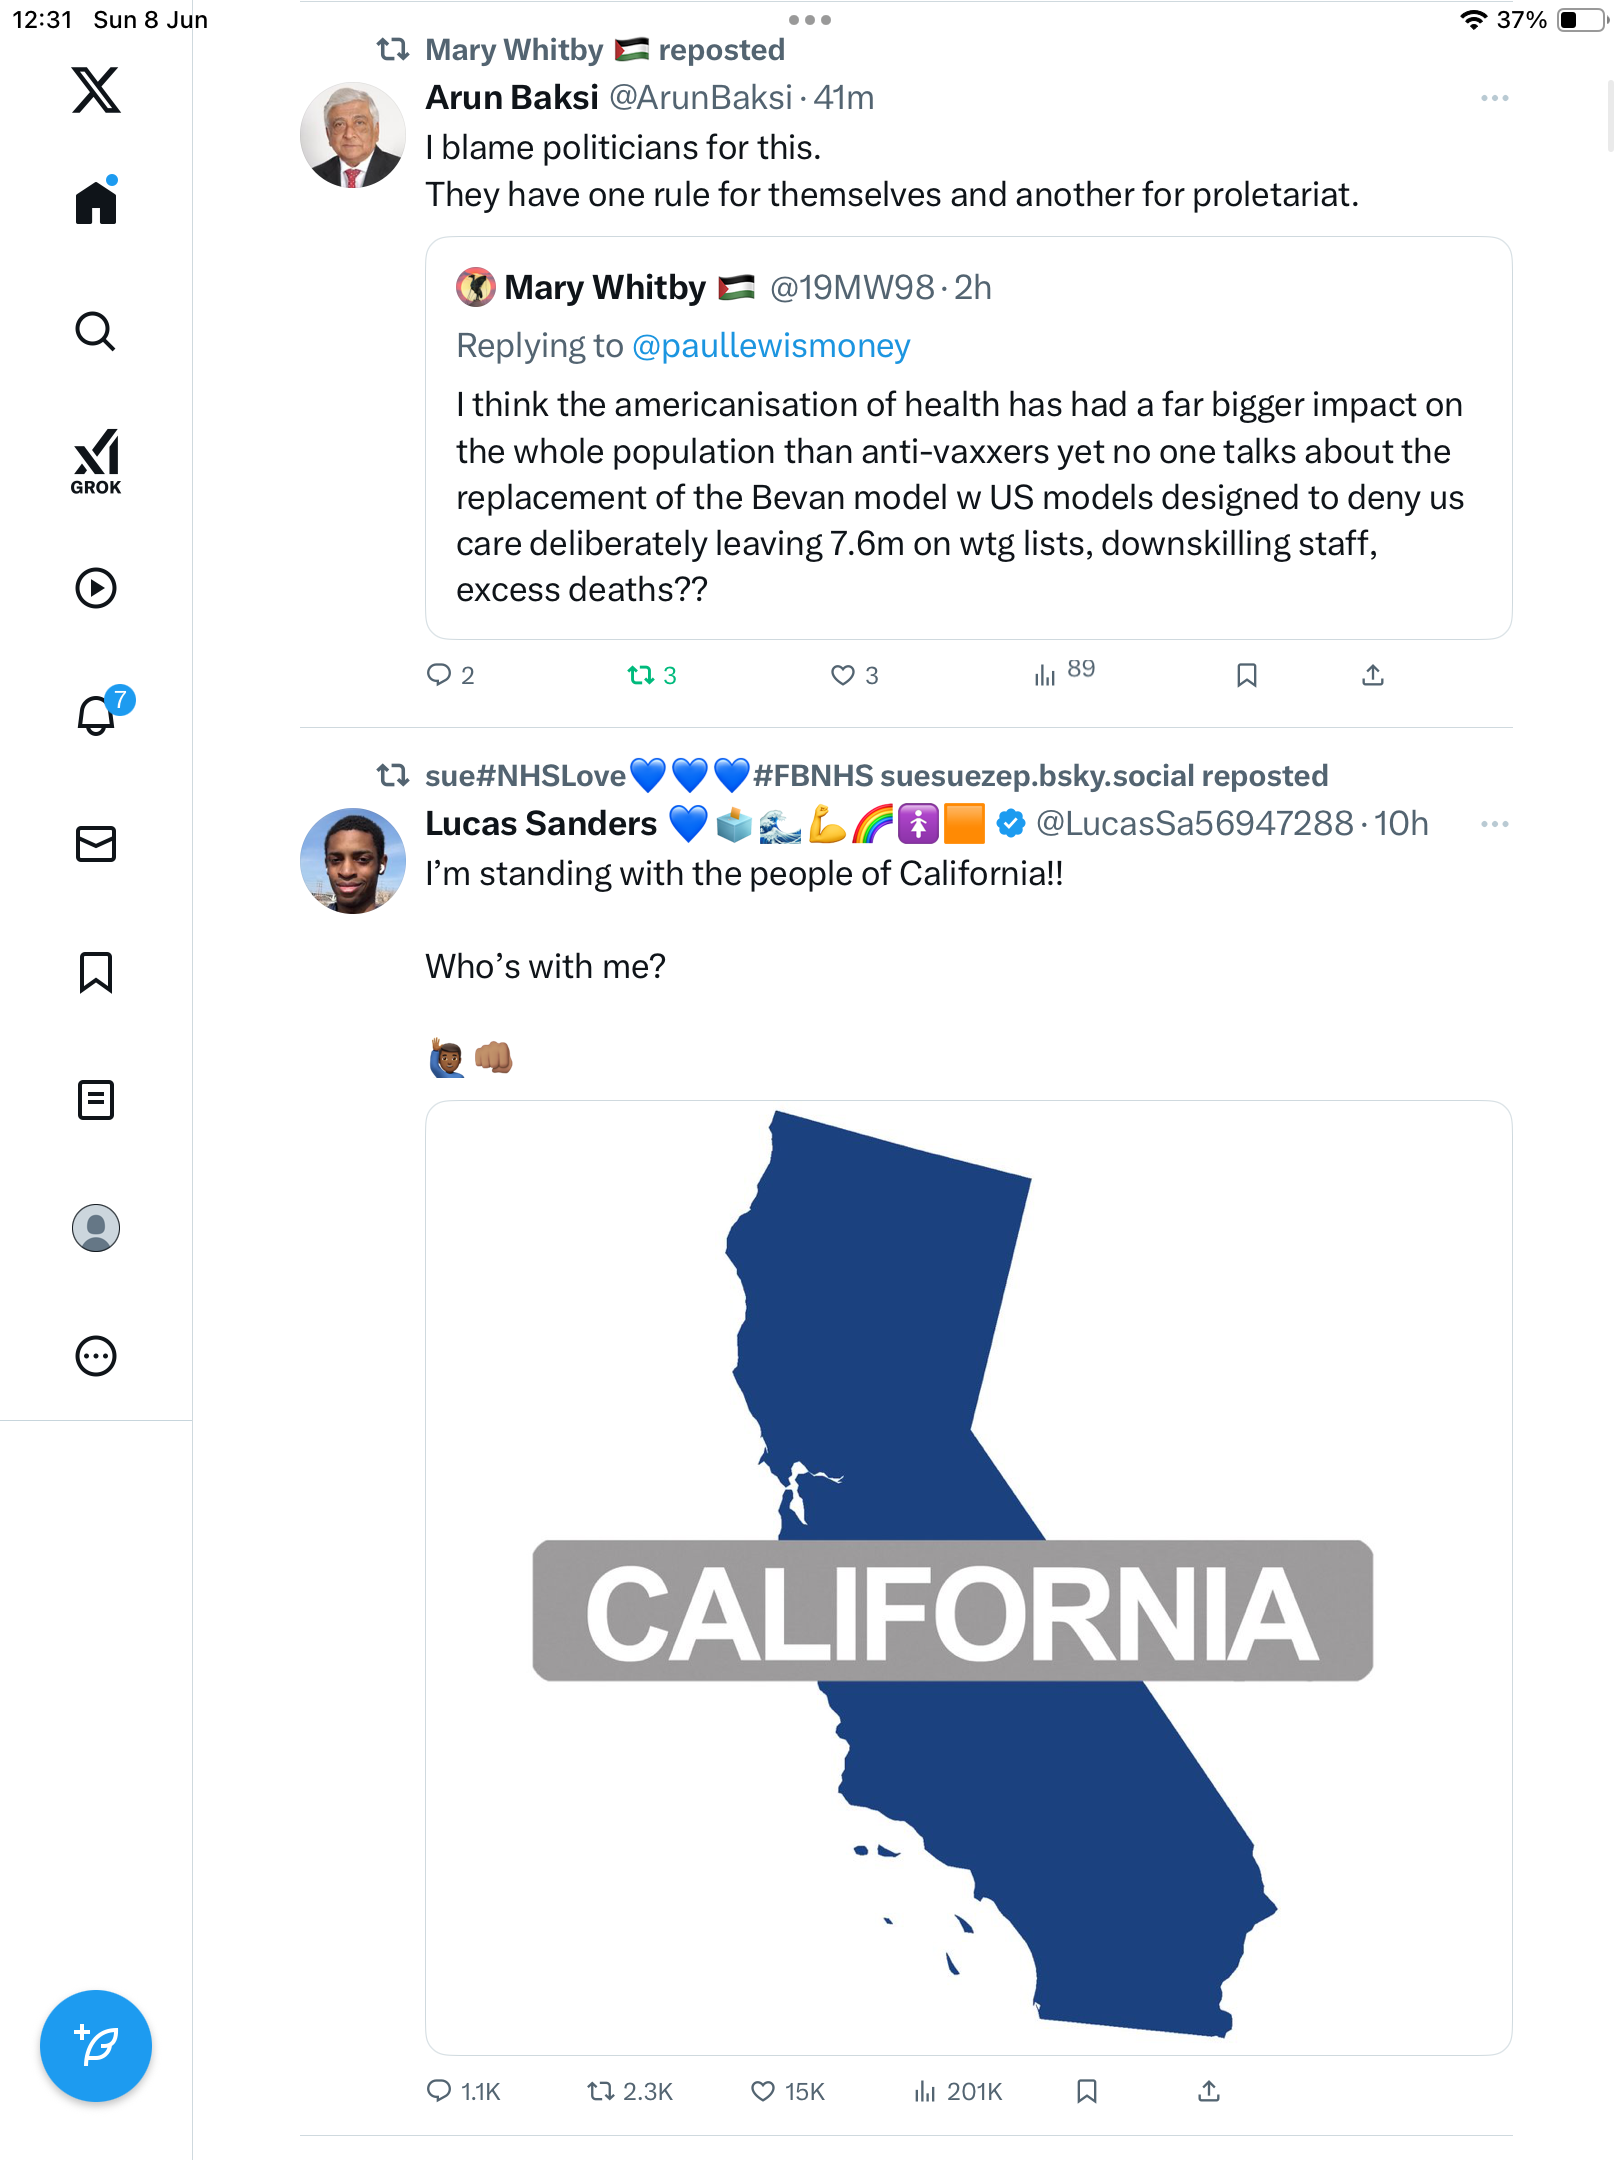Open more options on Lucas Sanders' post
This screenshot has width=1620, height=2160.
pos(1494,824)
